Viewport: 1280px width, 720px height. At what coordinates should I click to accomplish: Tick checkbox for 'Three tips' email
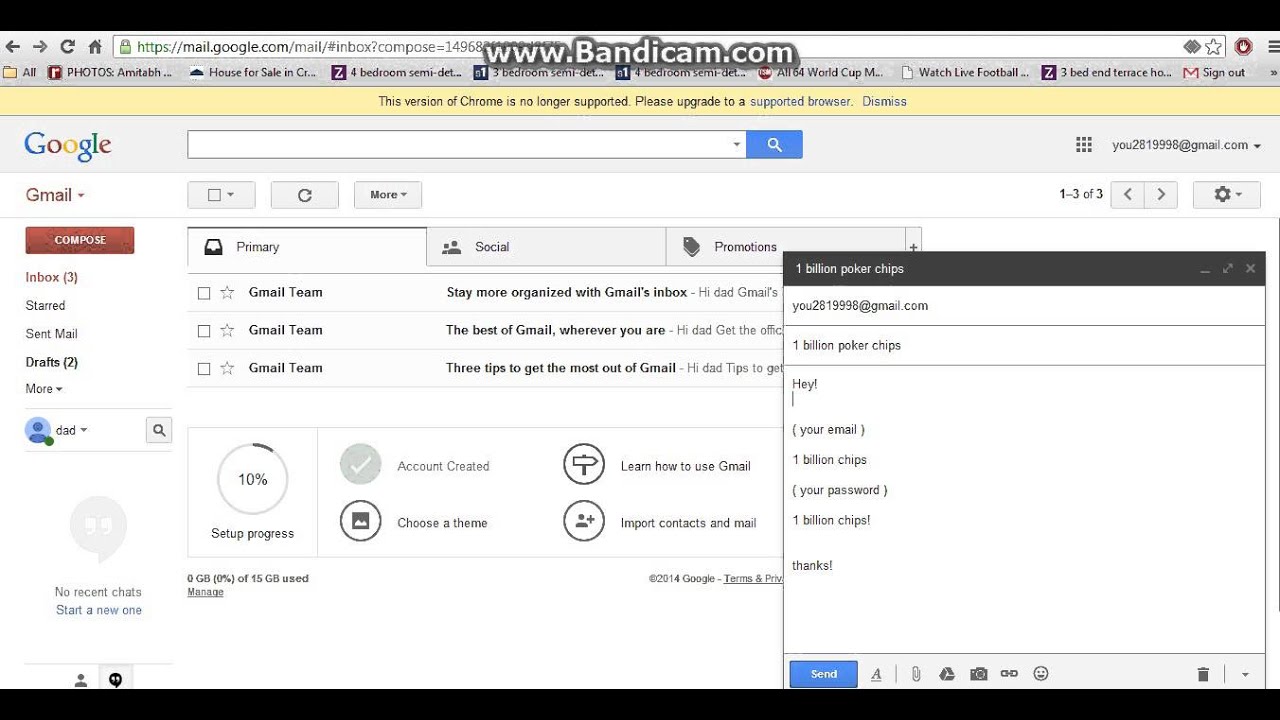204,369
